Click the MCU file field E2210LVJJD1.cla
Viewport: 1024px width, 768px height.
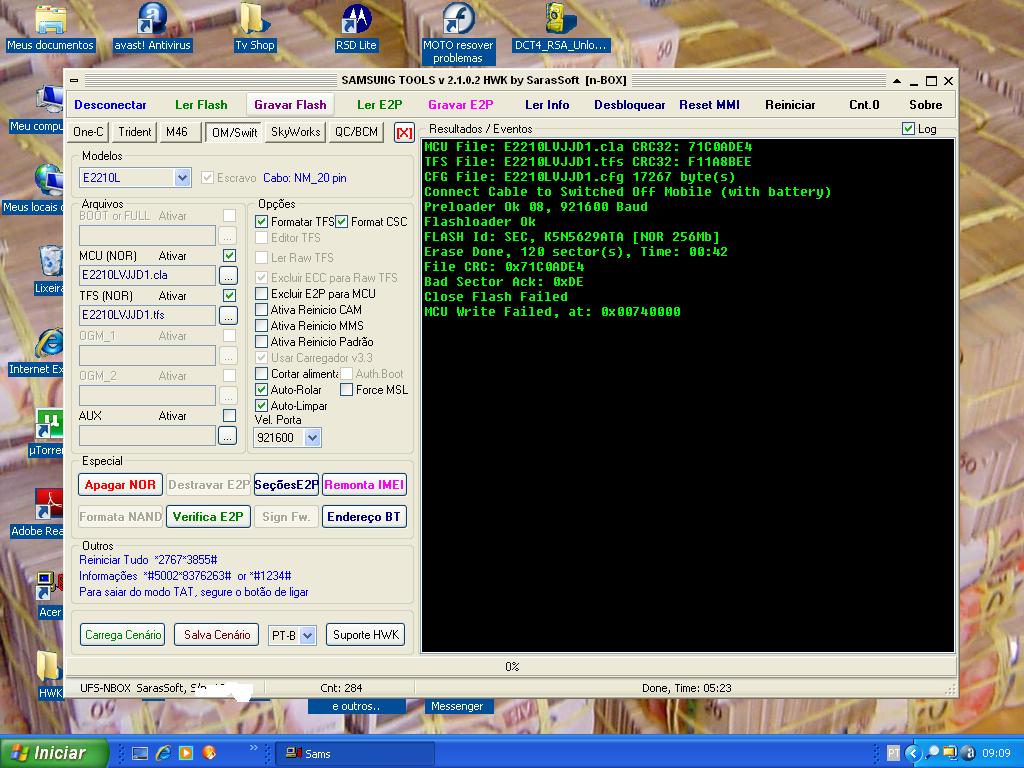pos(148,276)
